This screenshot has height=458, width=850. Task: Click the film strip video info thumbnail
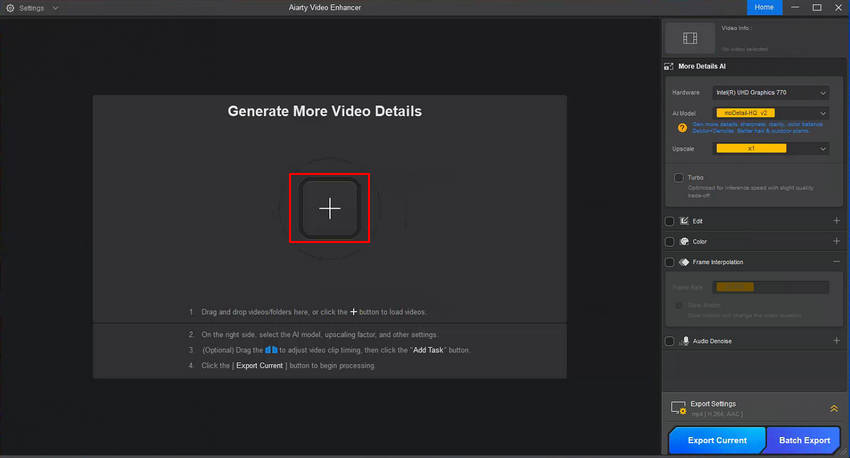(x=690, y=38)
